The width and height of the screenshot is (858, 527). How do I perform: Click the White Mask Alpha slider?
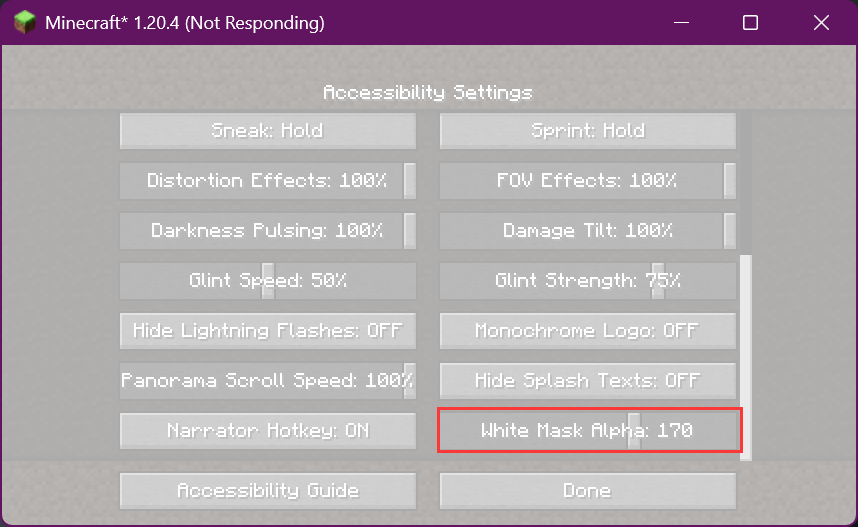coord(587,431)
